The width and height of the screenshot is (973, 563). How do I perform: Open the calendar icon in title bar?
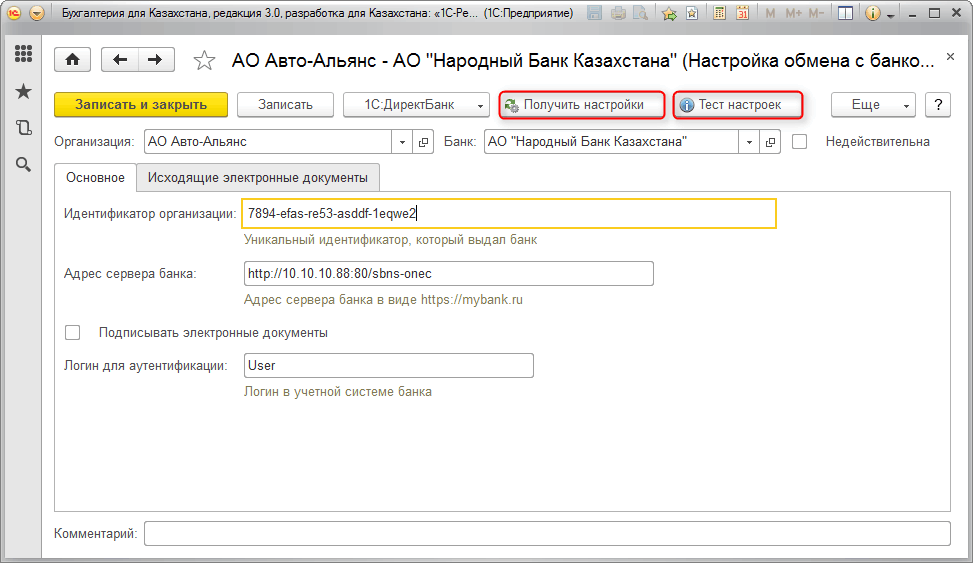pyautogui.click(x=743, y=14)
